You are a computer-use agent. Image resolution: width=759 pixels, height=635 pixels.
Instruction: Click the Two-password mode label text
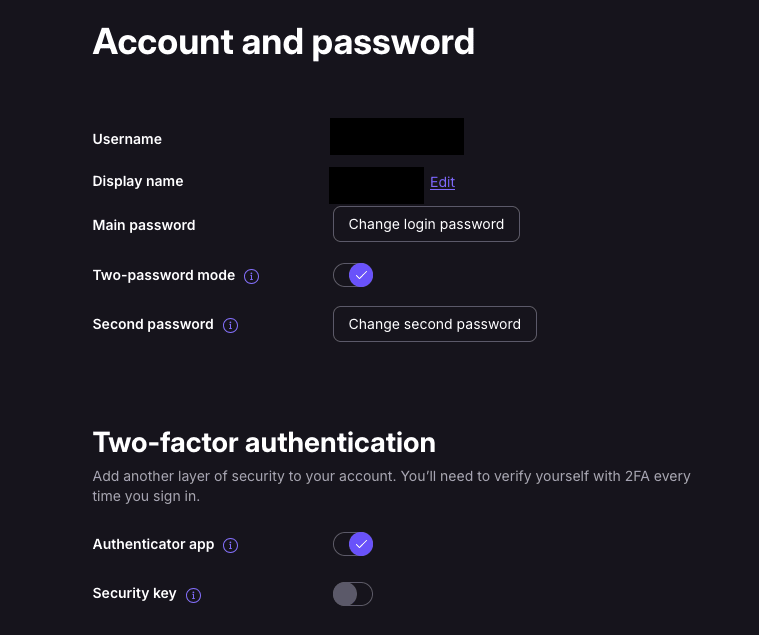click(164, 275)
